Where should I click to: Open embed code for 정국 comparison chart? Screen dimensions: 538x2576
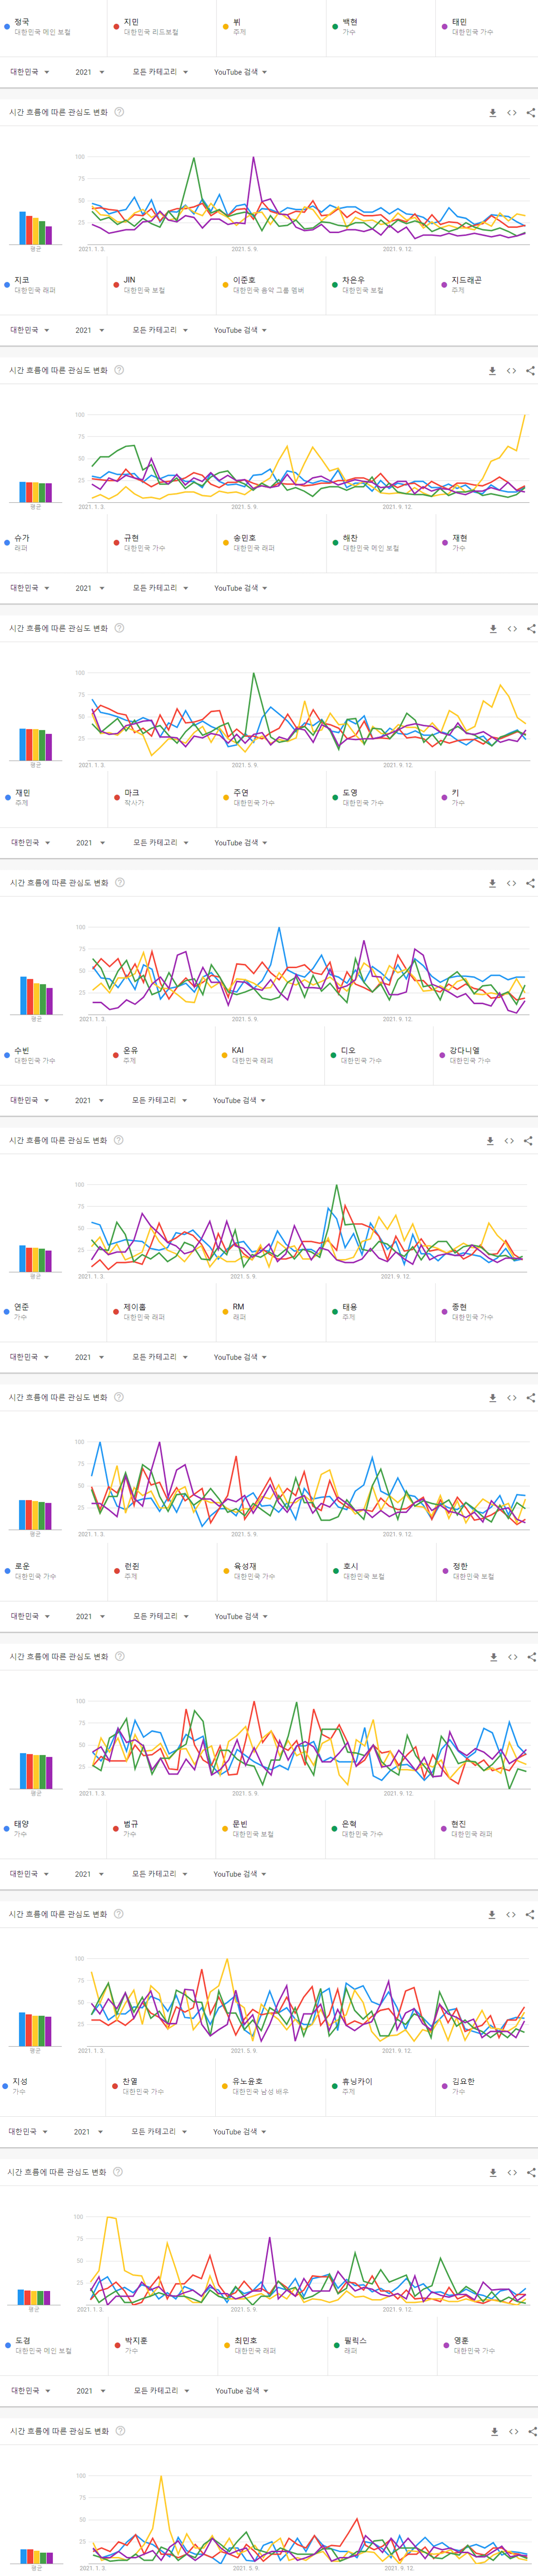(512, 113)
